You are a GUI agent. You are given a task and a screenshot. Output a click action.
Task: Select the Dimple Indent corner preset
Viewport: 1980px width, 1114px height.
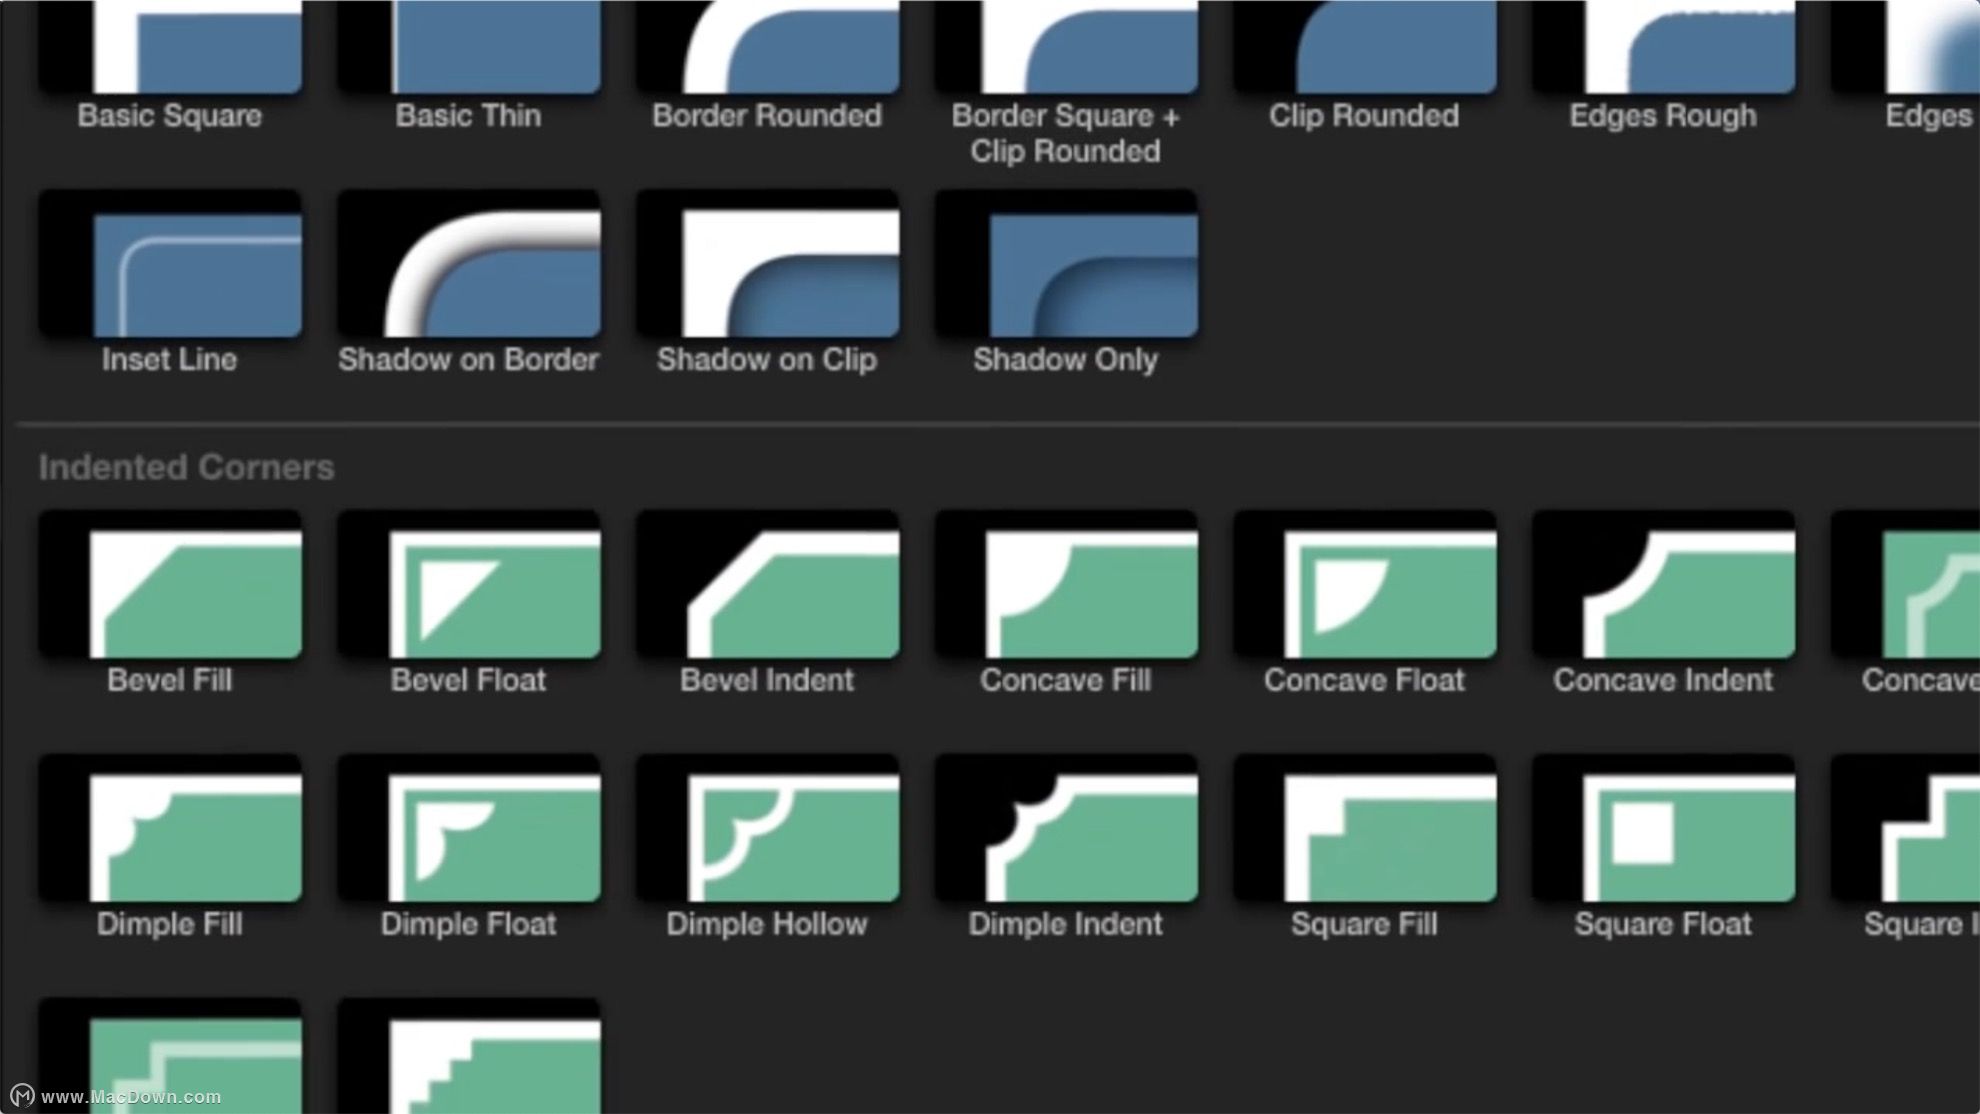1066,832
